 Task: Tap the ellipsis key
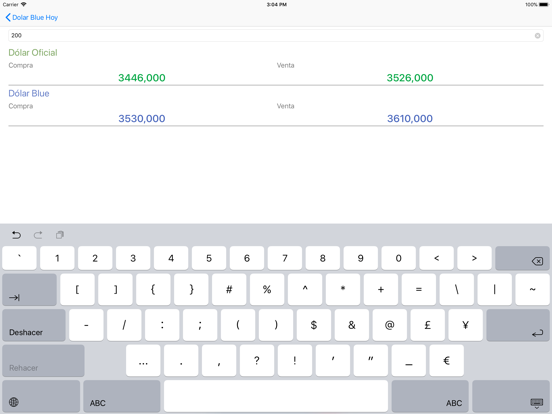143,360
